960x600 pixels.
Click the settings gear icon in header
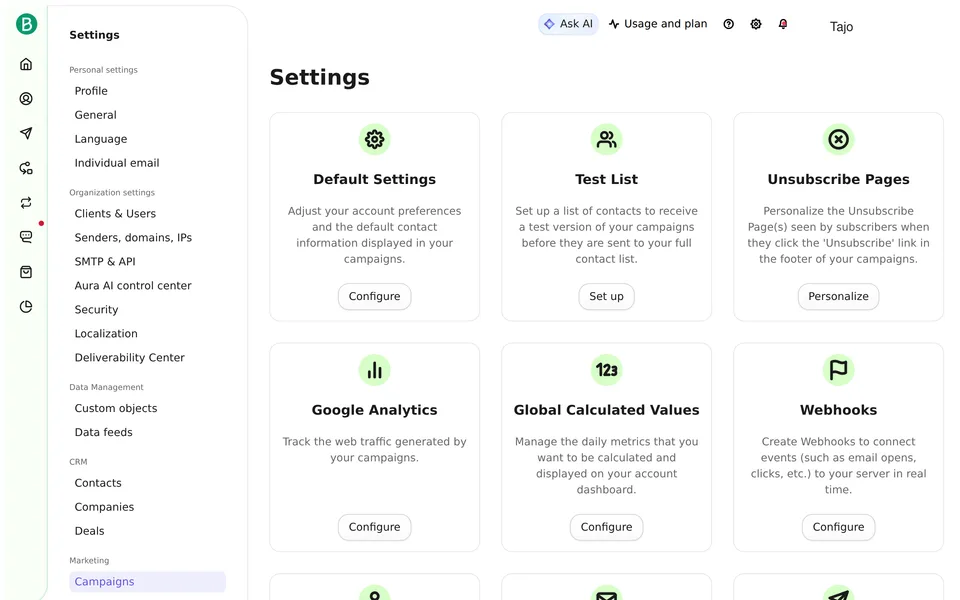[756, 24]
